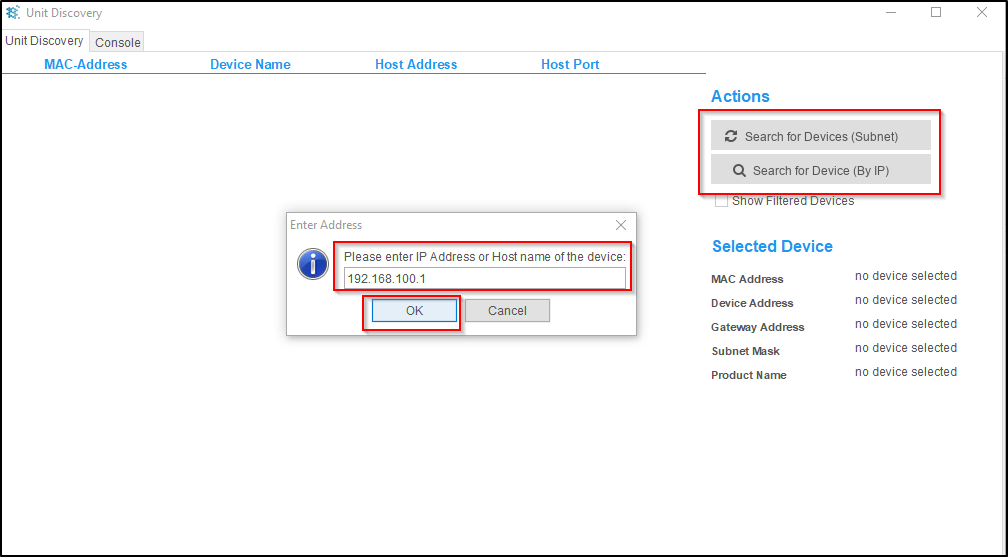1008x557 pixels.
Task: Enable the Show Filtered Devices checkbox
Action: (721, 201)
